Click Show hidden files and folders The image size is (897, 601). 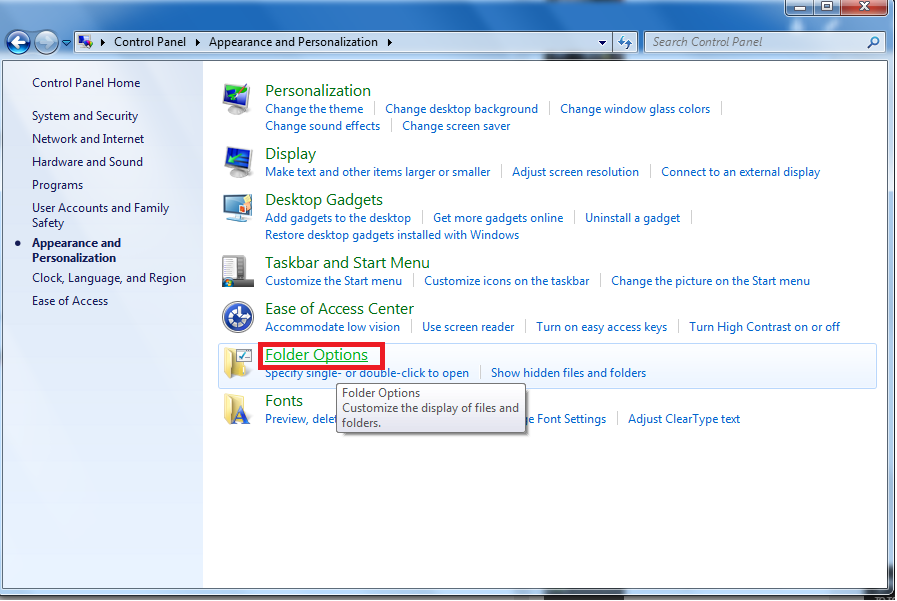(x=568, y=373)
